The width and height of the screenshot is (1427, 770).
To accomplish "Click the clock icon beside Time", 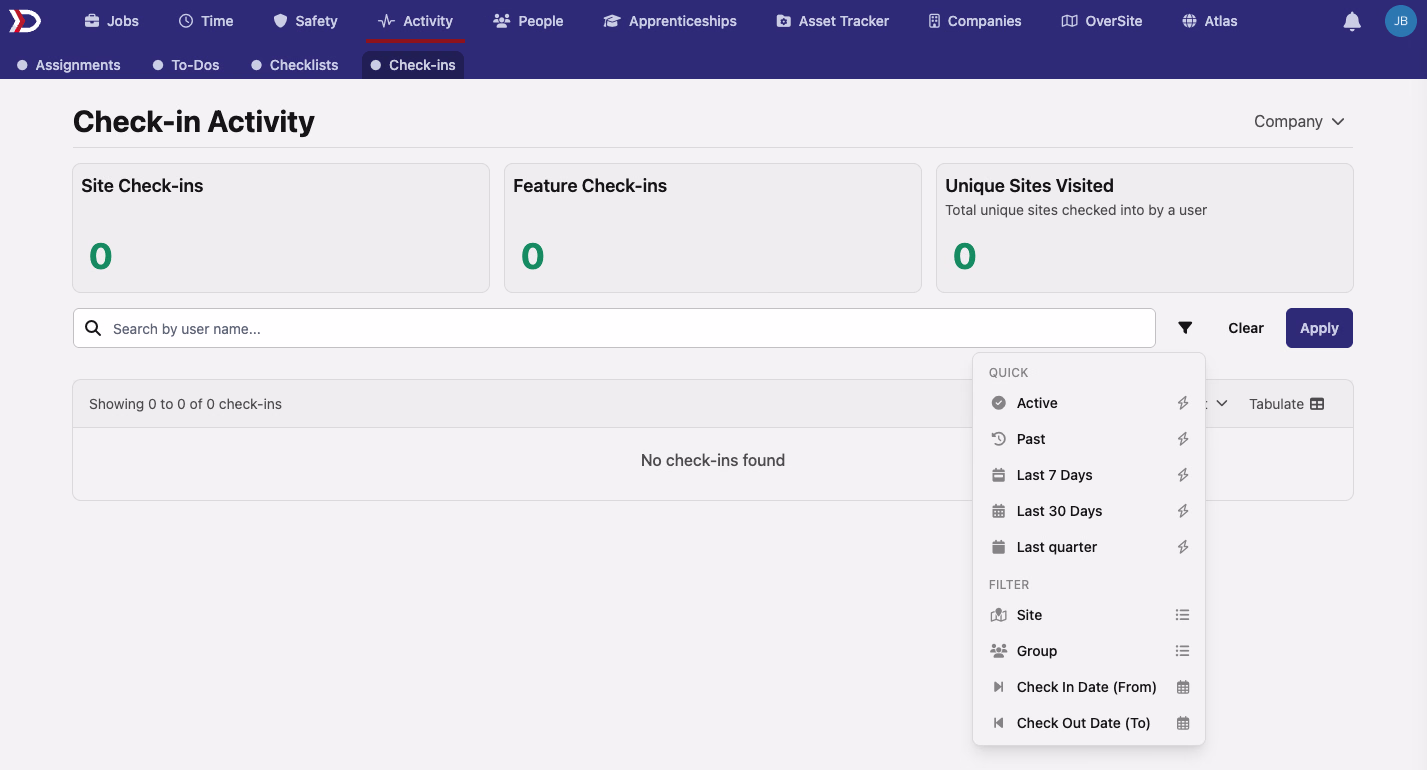I will point(186,21).
